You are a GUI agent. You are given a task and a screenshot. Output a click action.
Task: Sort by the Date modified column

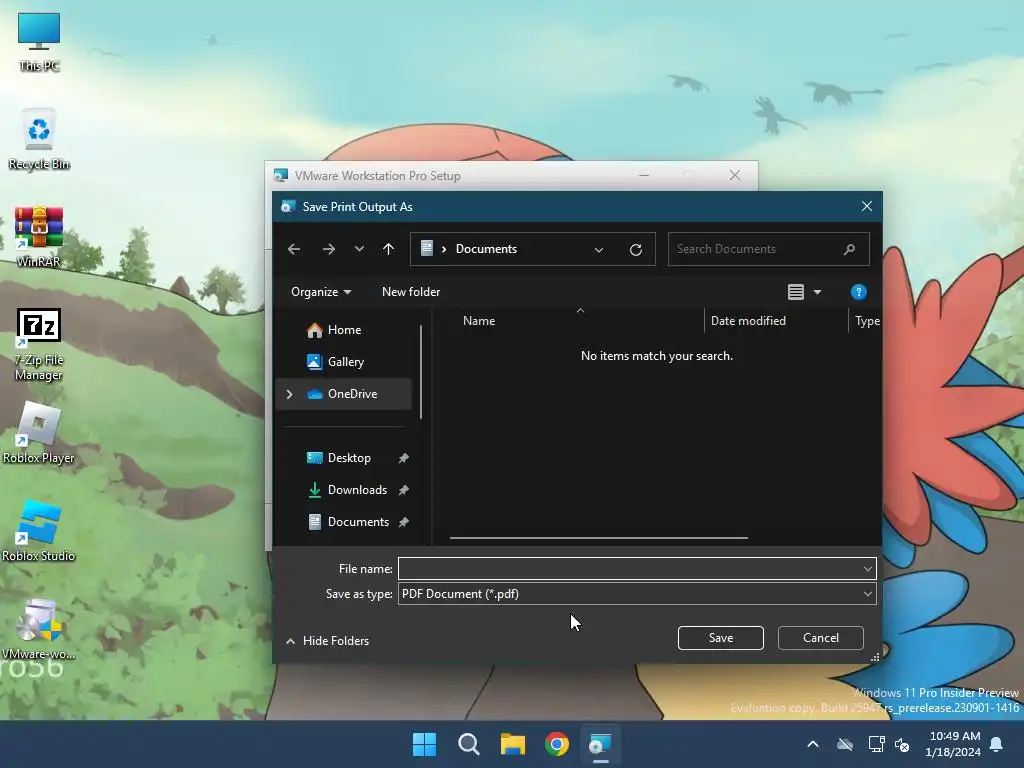pos(748,321)
